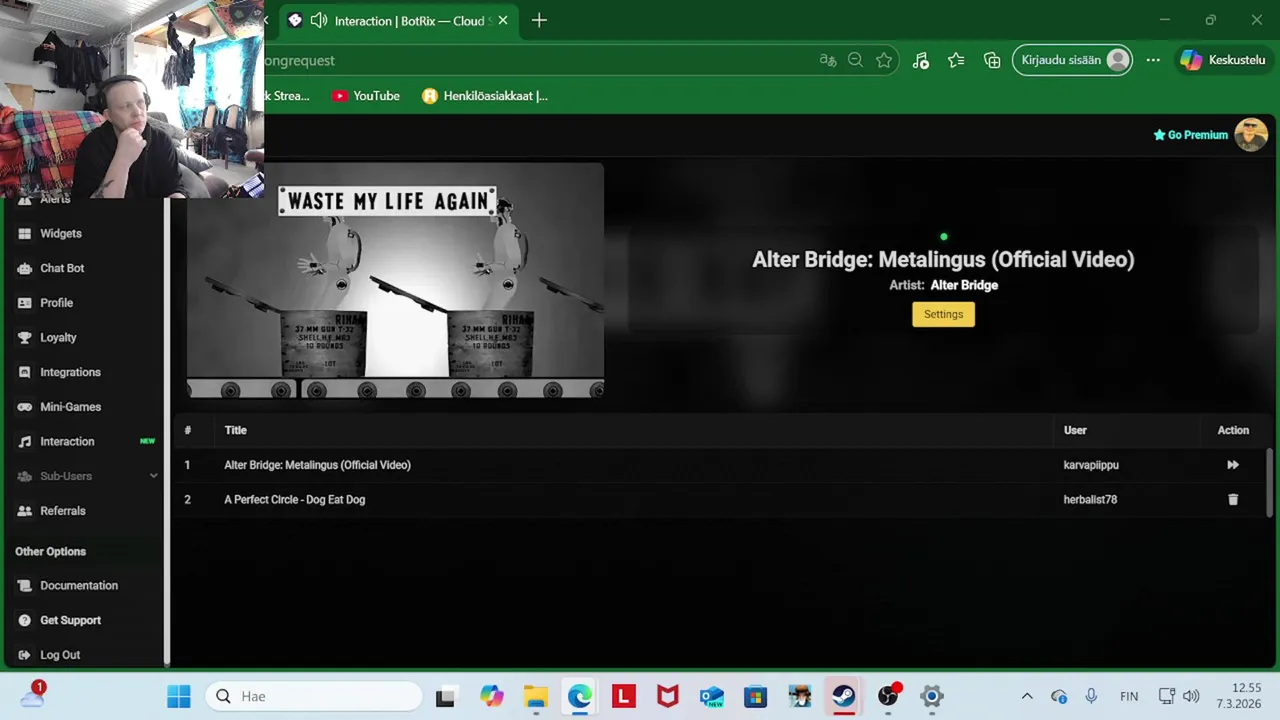Open the FIN language switcher

tap(1129, 696)
